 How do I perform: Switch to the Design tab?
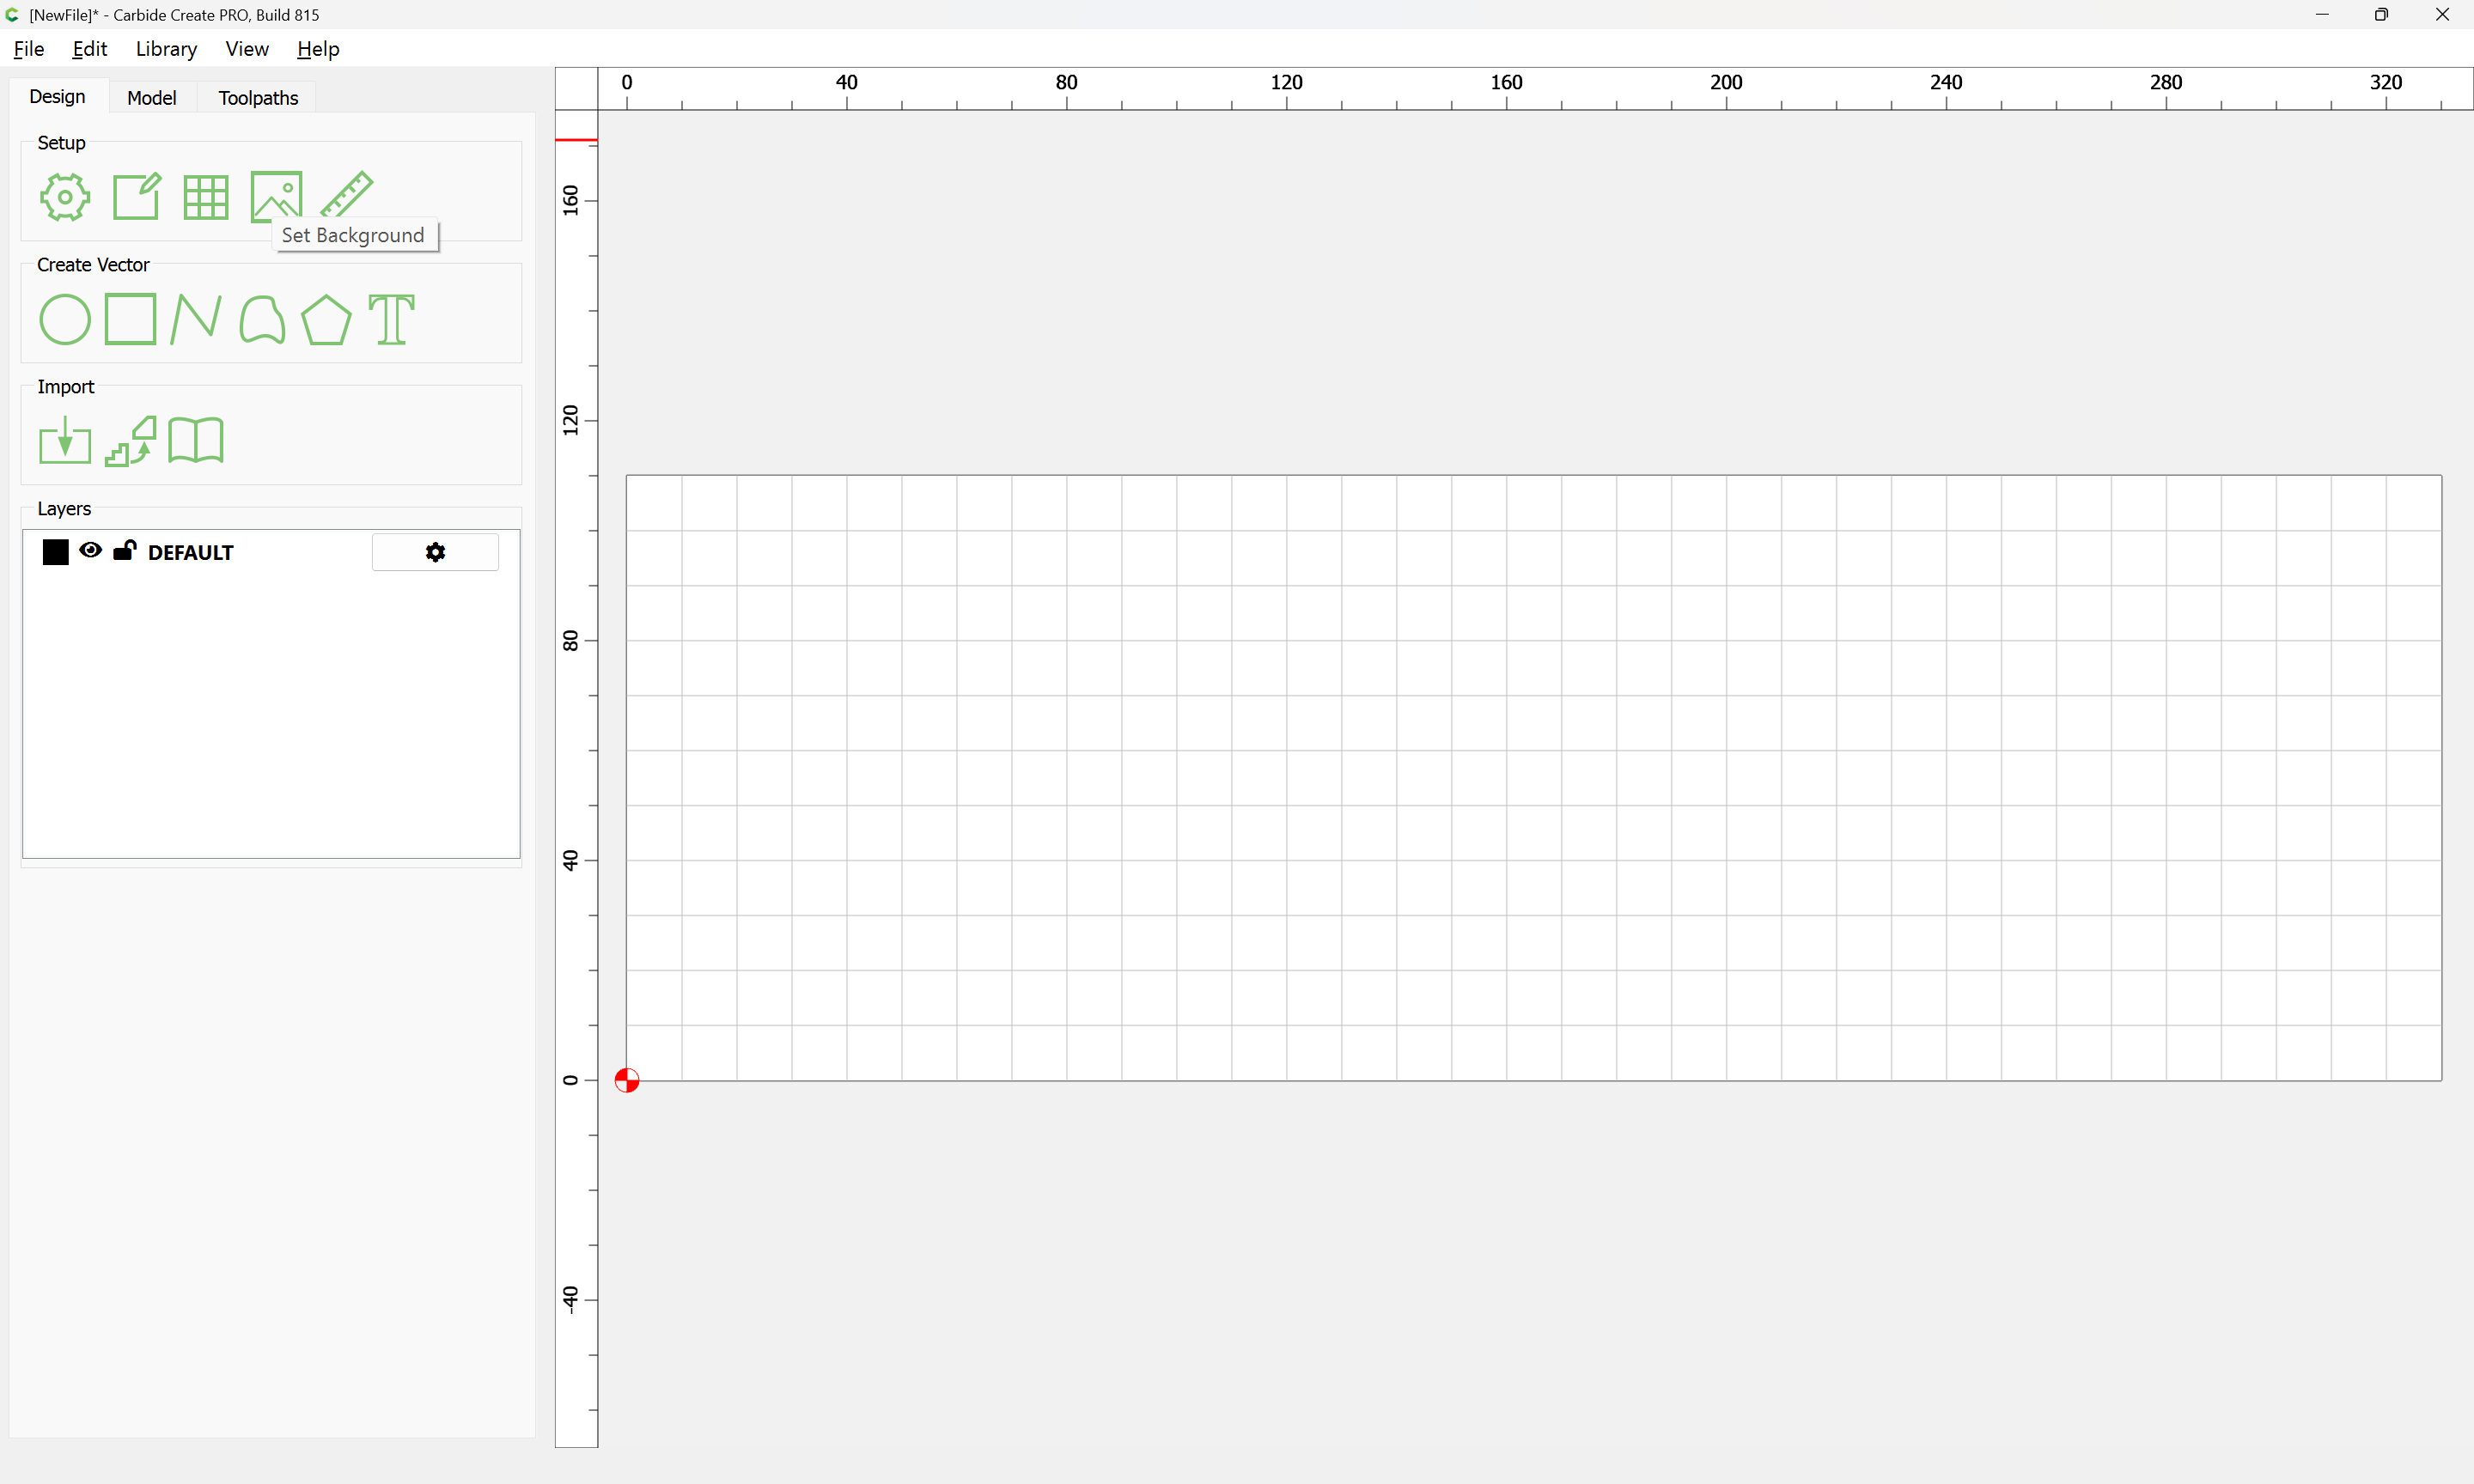pos(57,96)
